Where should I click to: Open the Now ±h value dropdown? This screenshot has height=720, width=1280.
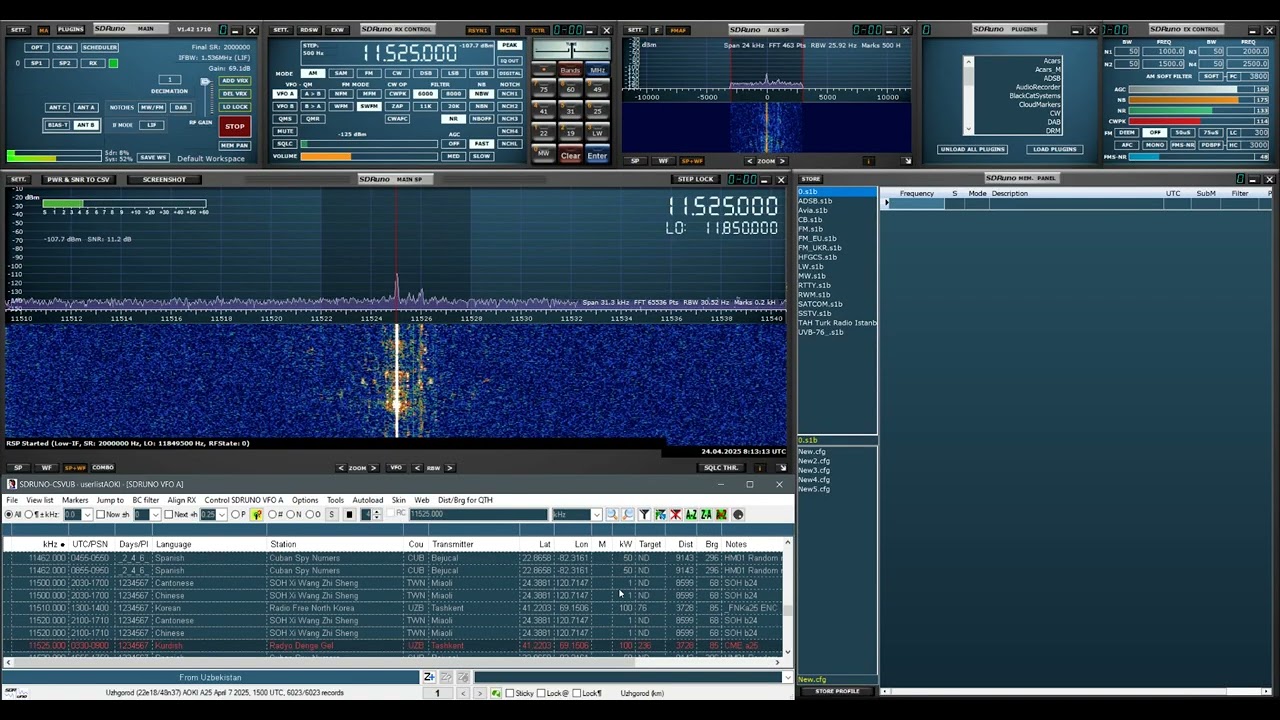pyautogui.click(x=155, y=514)
